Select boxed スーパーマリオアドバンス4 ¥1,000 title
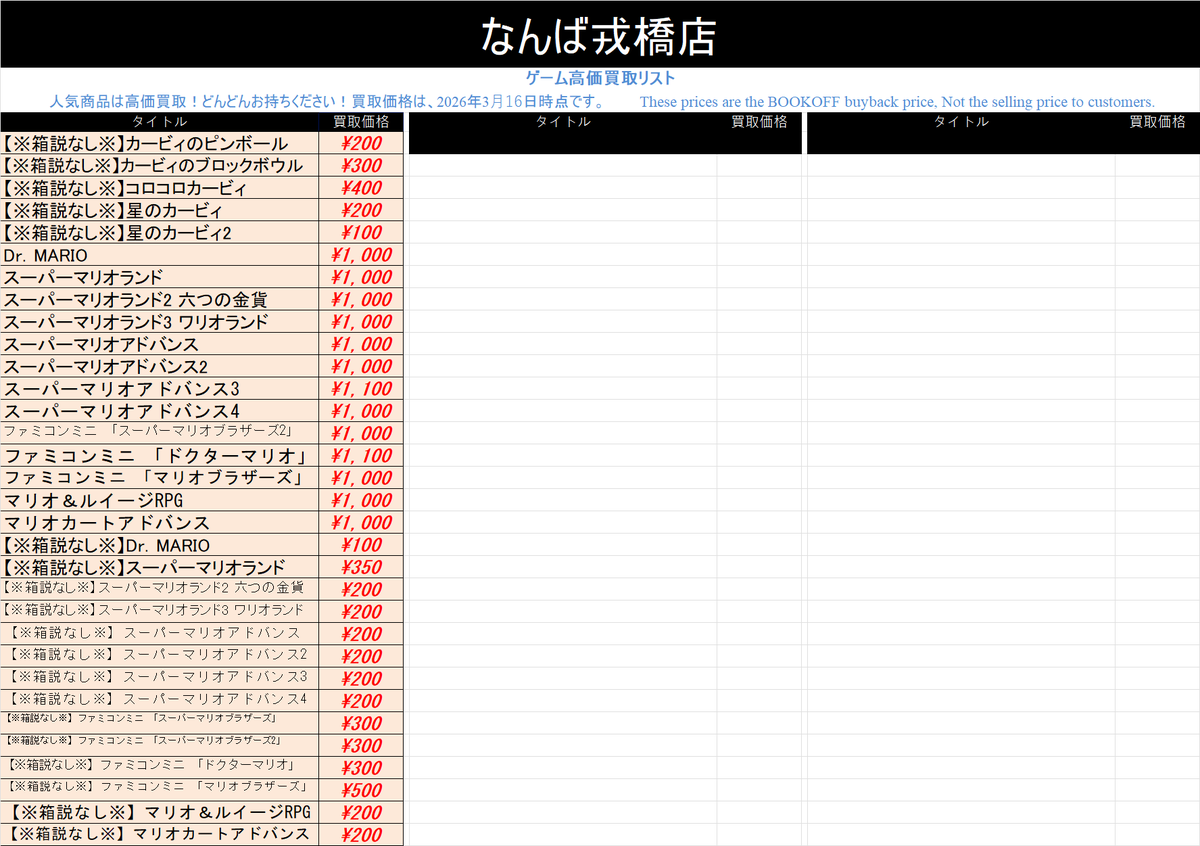 pyautogui.click(x=160, y=411)
